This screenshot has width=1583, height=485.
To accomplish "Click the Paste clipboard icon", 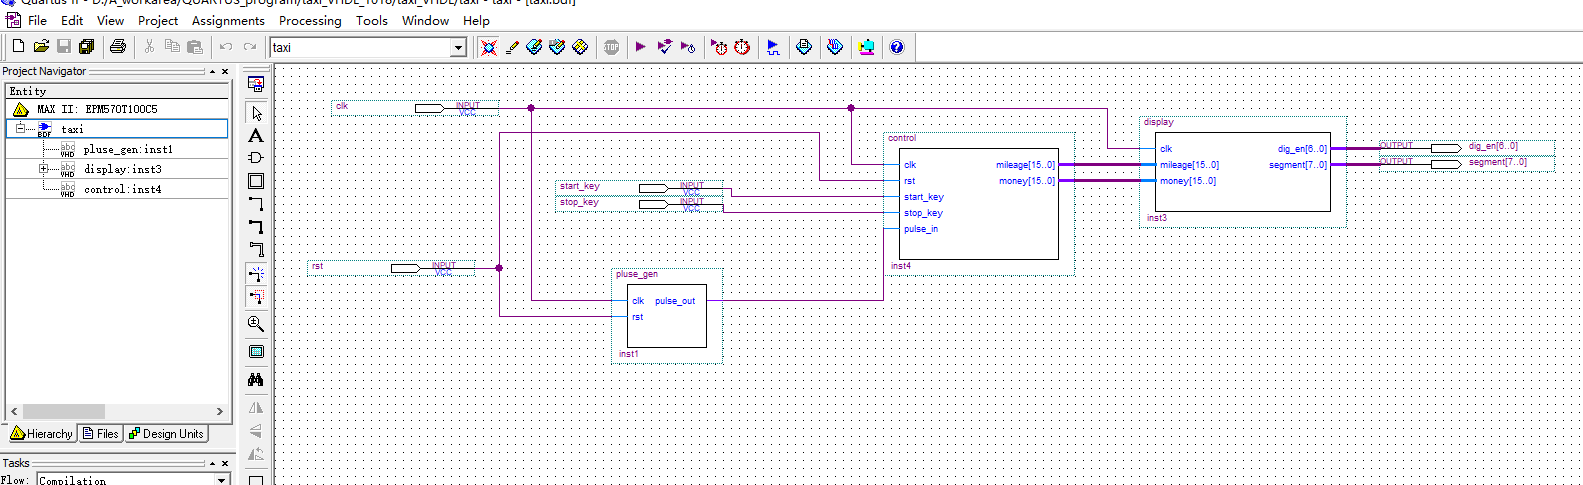I will pyautogui.click(x=195, y=46).
